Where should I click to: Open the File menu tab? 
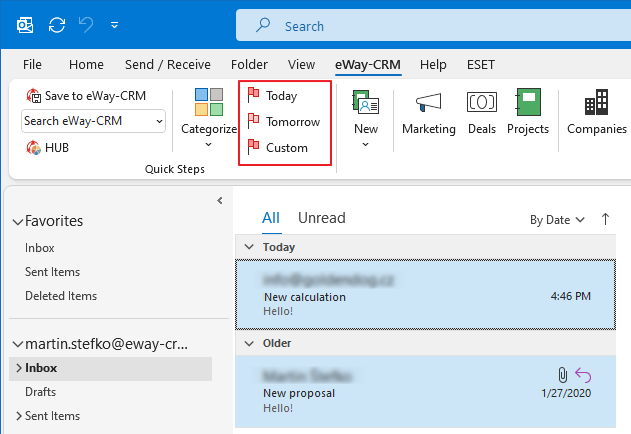pos(32,64)
